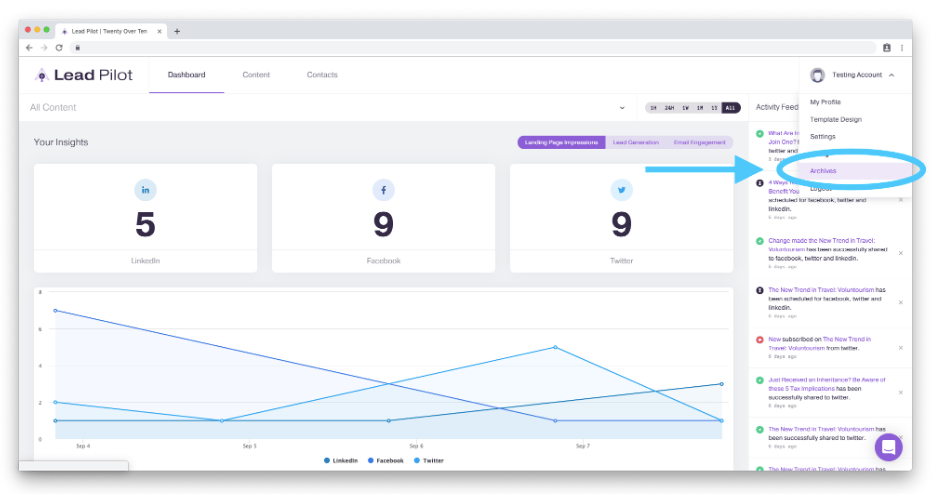Open Voluntourism link in shared to twitter entry

coord(821,429)
